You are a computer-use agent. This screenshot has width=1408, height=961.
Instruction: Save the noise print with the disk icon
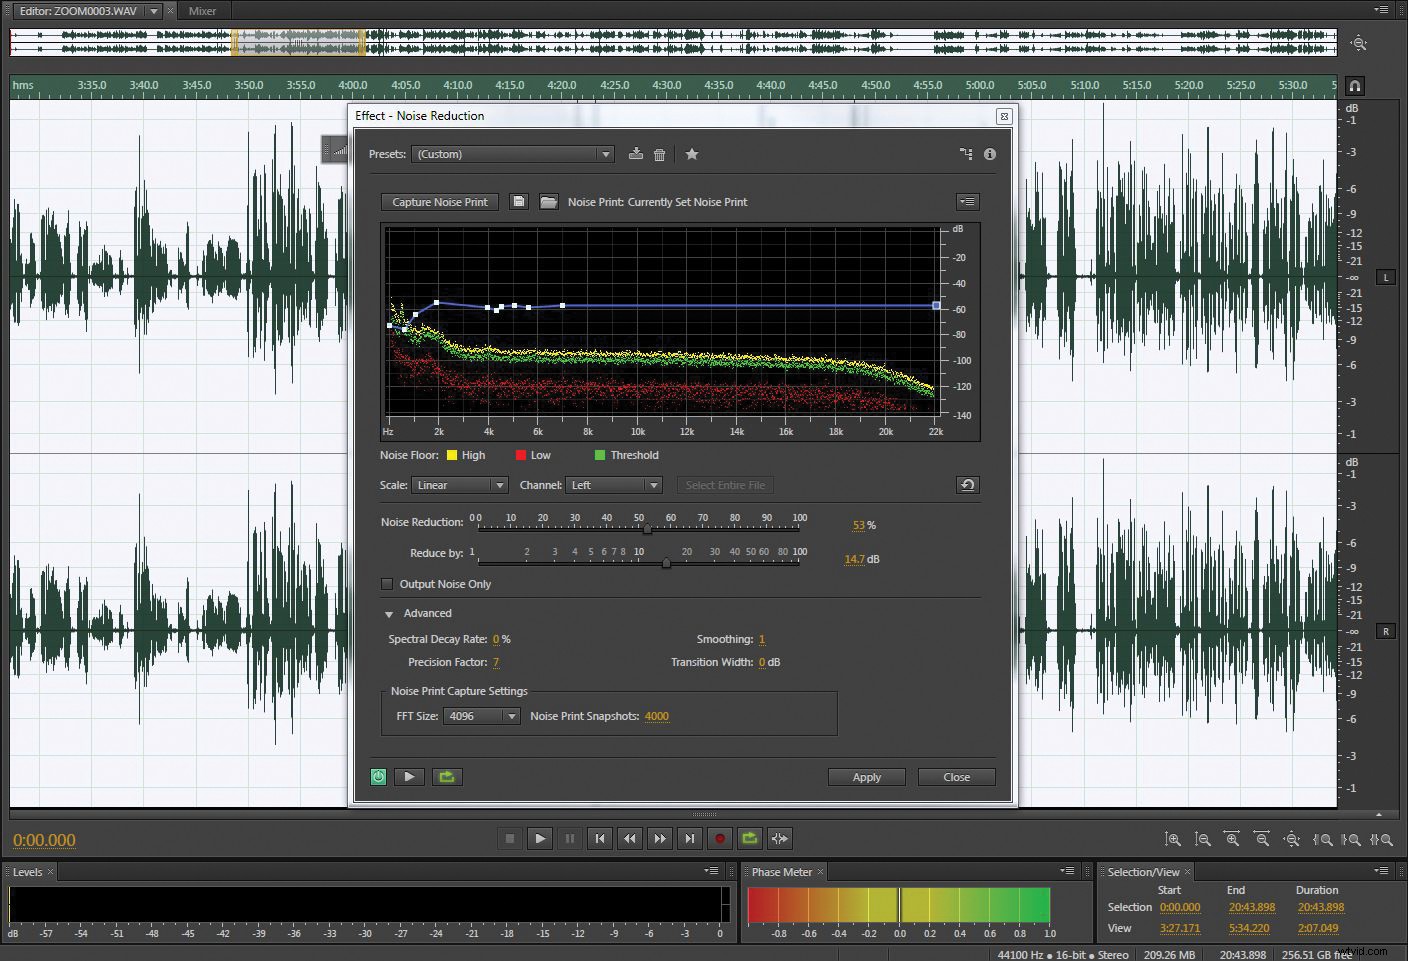click(x=519, y=201)
